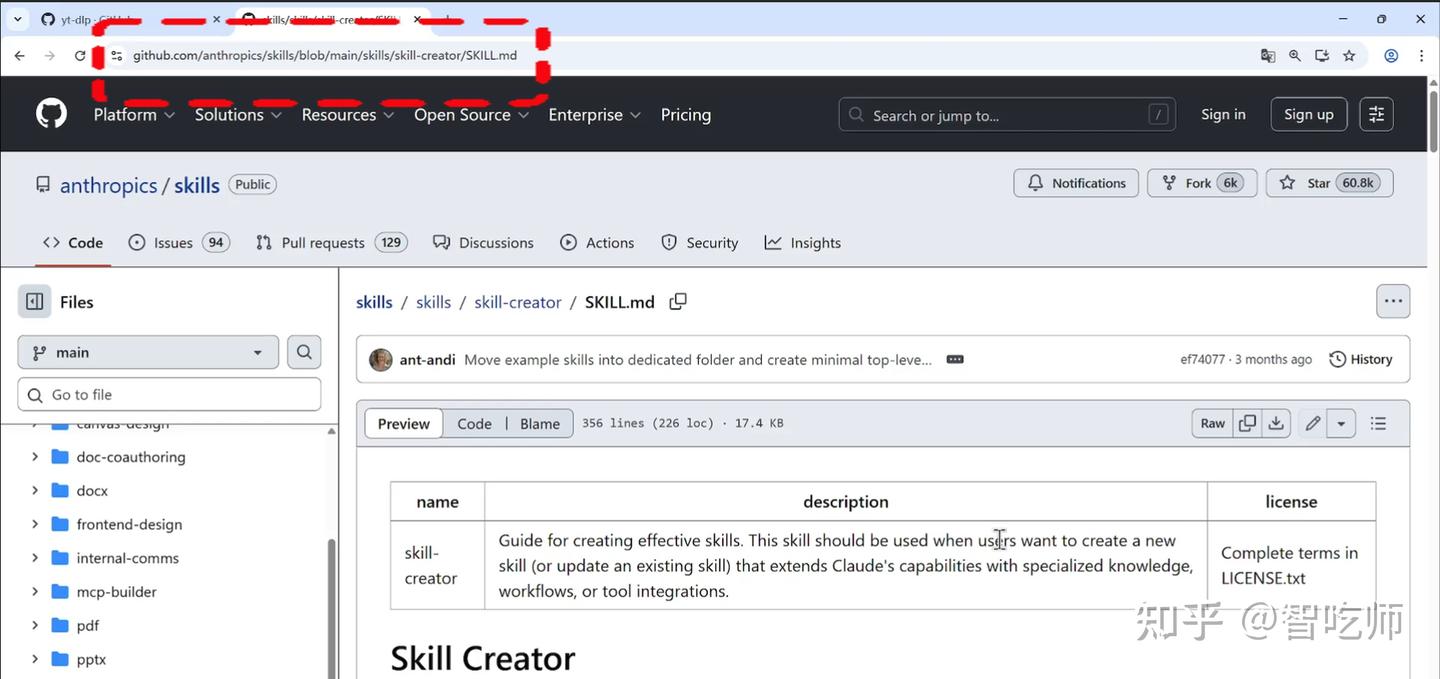Expand commit message ellipsis
Viewport: 1440px width, 679px height.
(x=955, y=359)
